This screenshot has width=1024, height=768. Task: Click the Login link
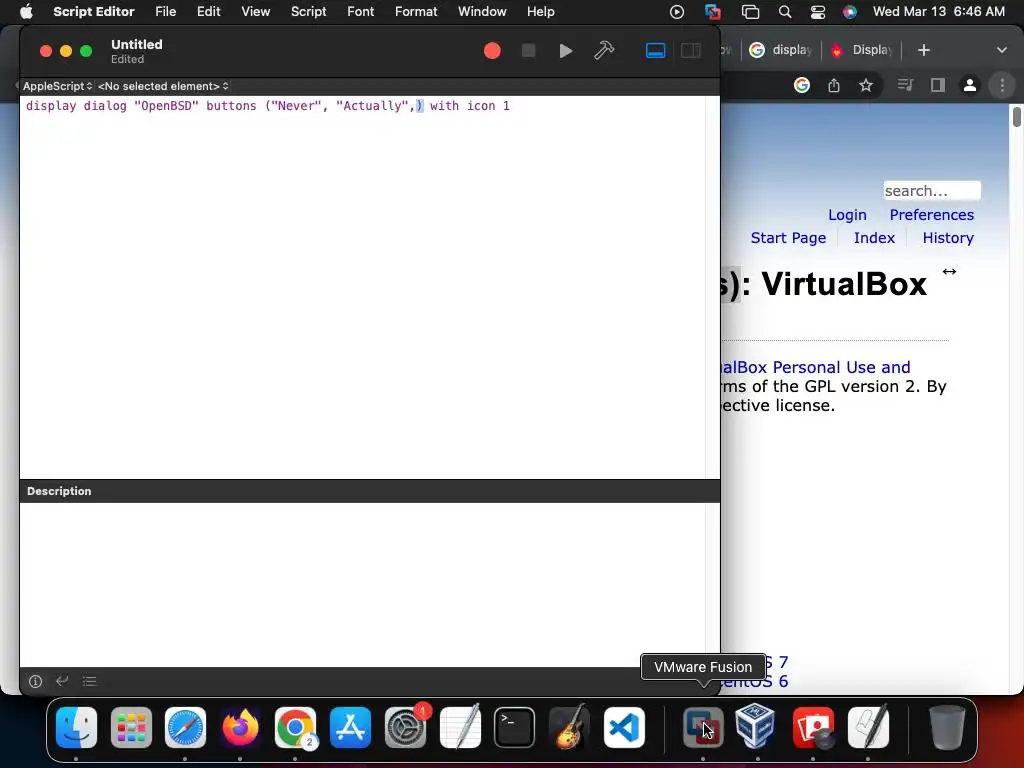tap(847, 215)
